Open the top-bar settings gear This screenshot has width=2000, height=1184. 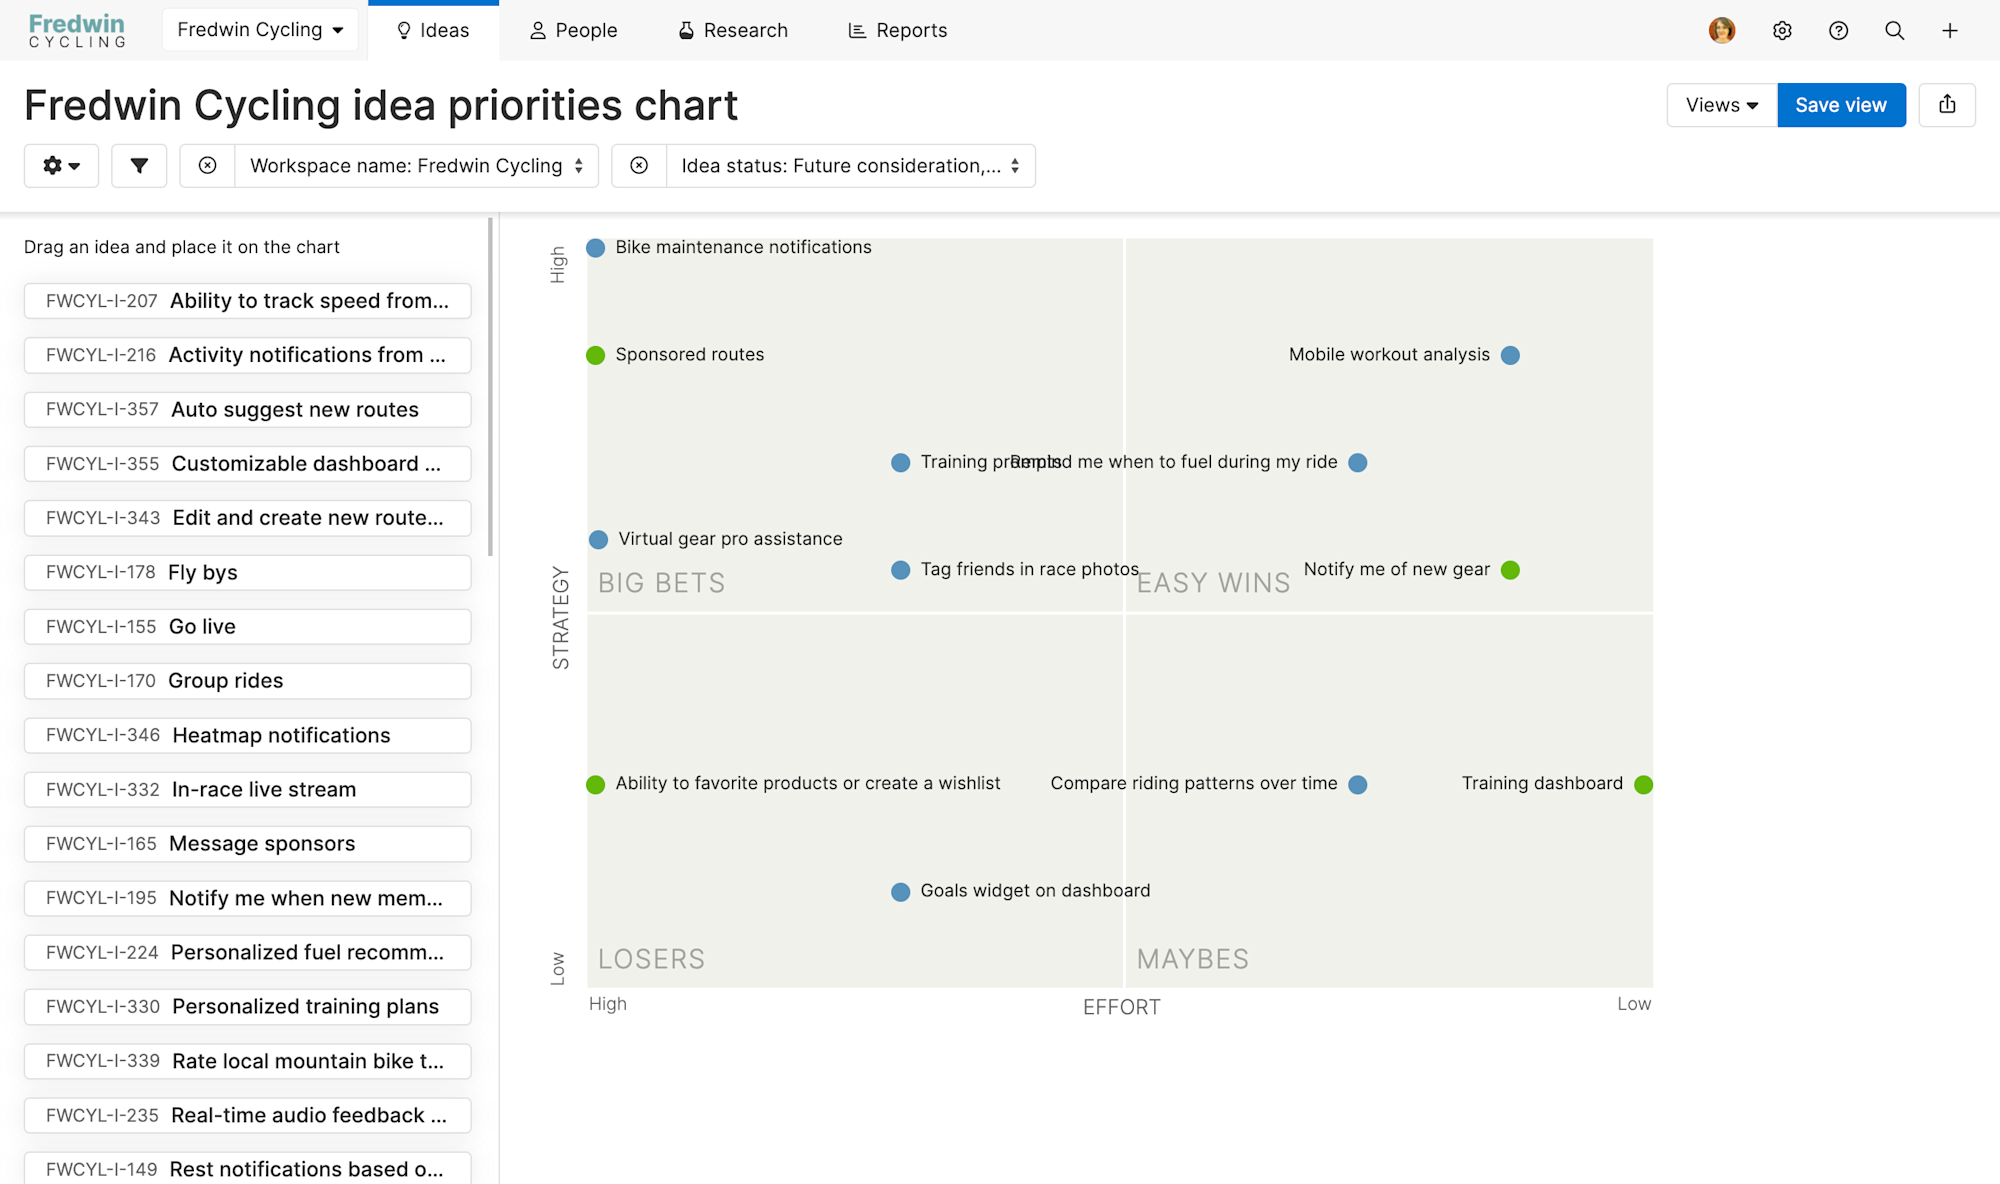coord(1782,31)
